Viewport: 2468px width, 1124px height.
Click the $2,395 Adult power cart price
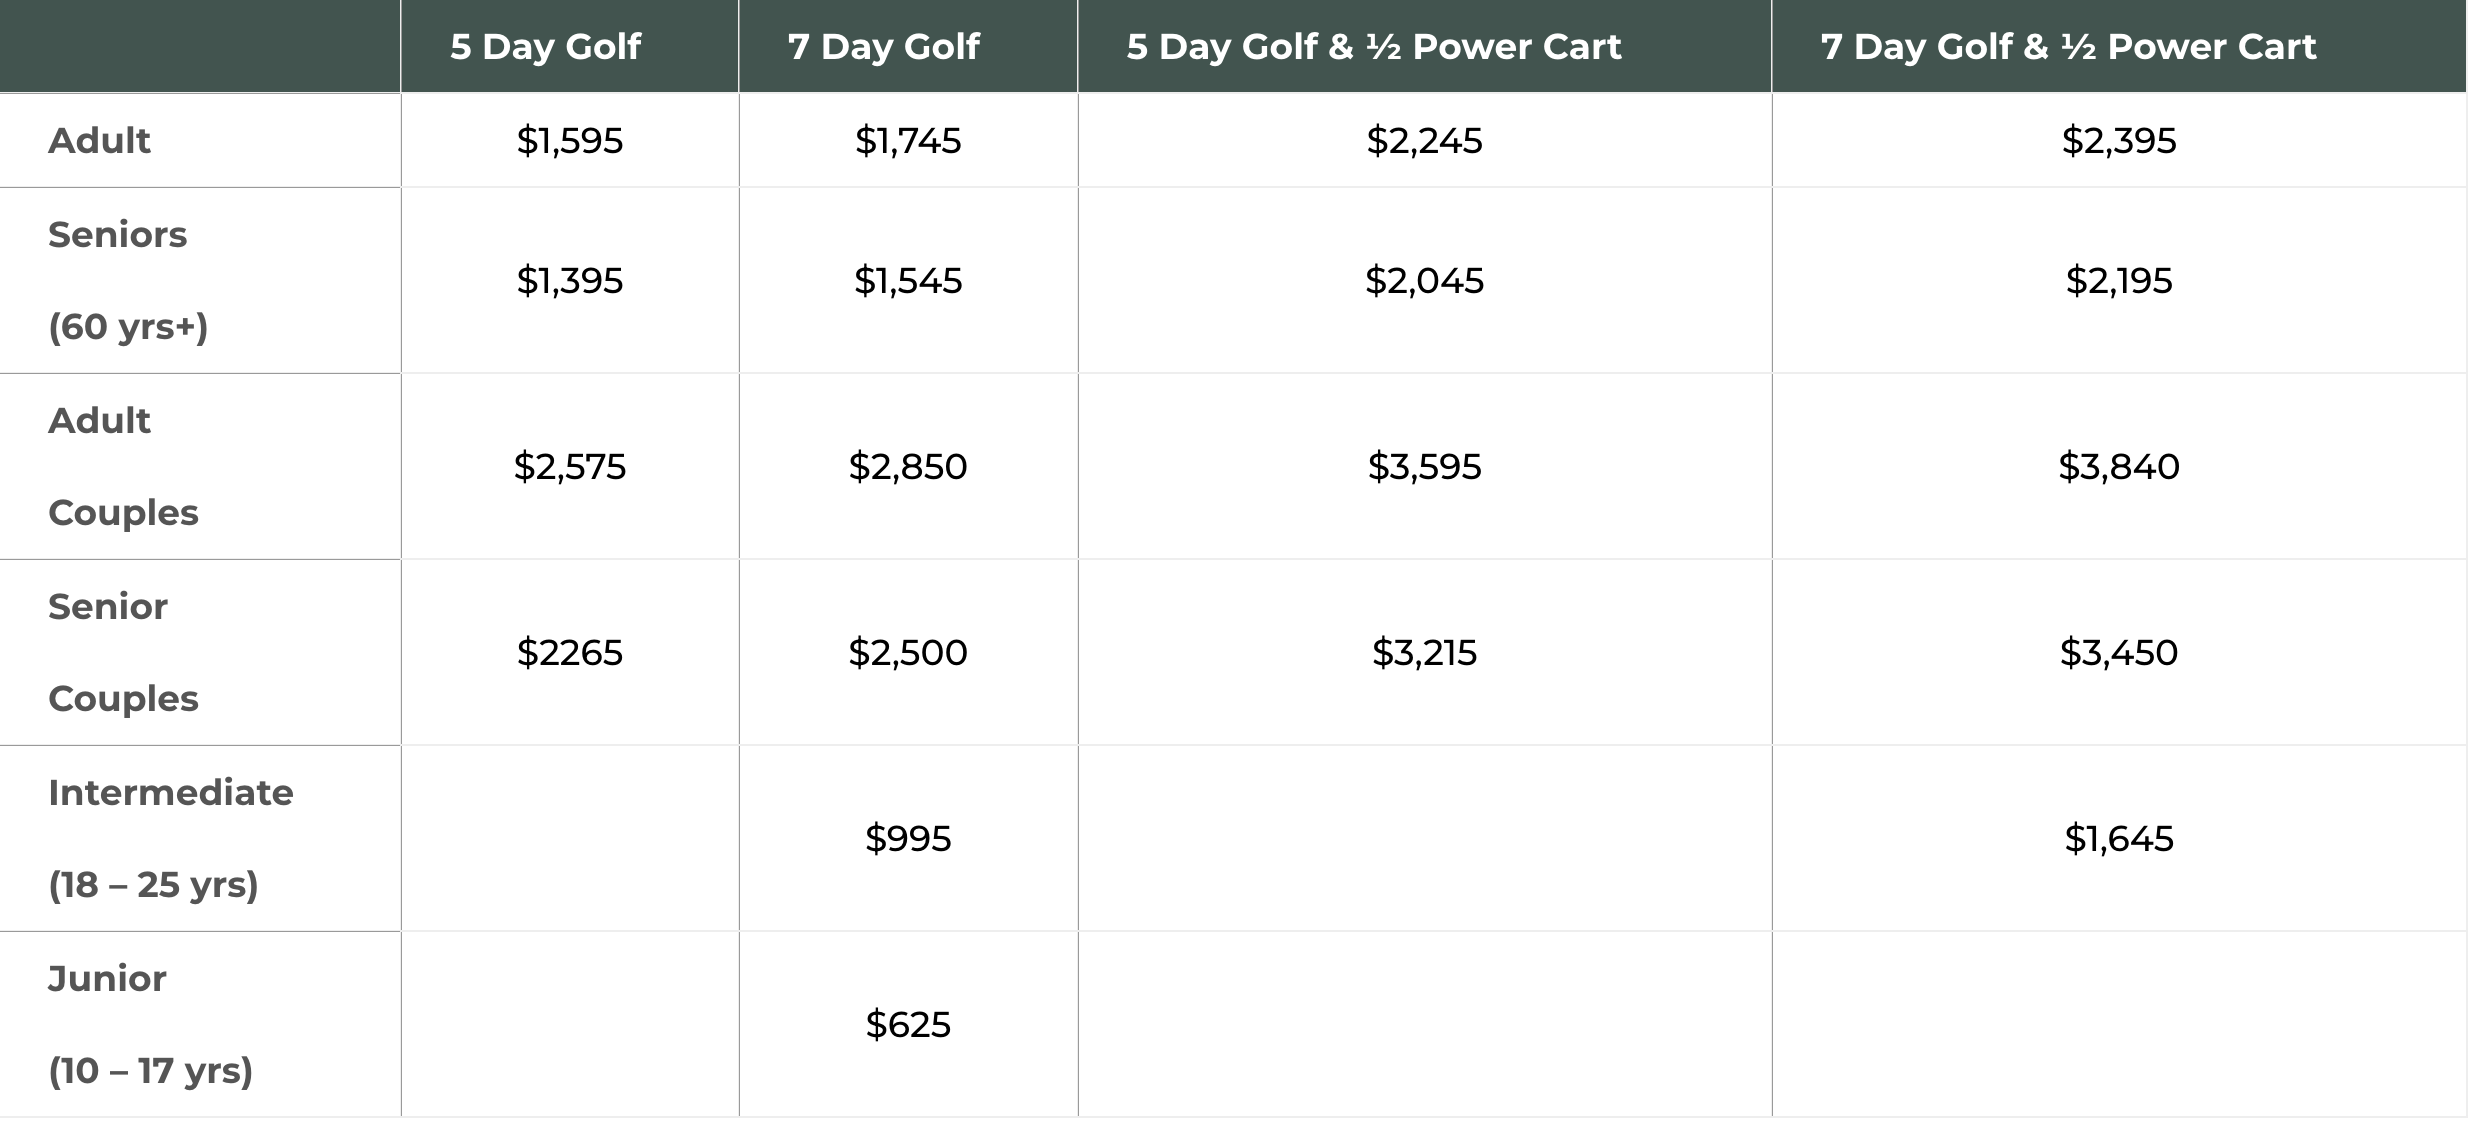click(x=2119, y=141)
